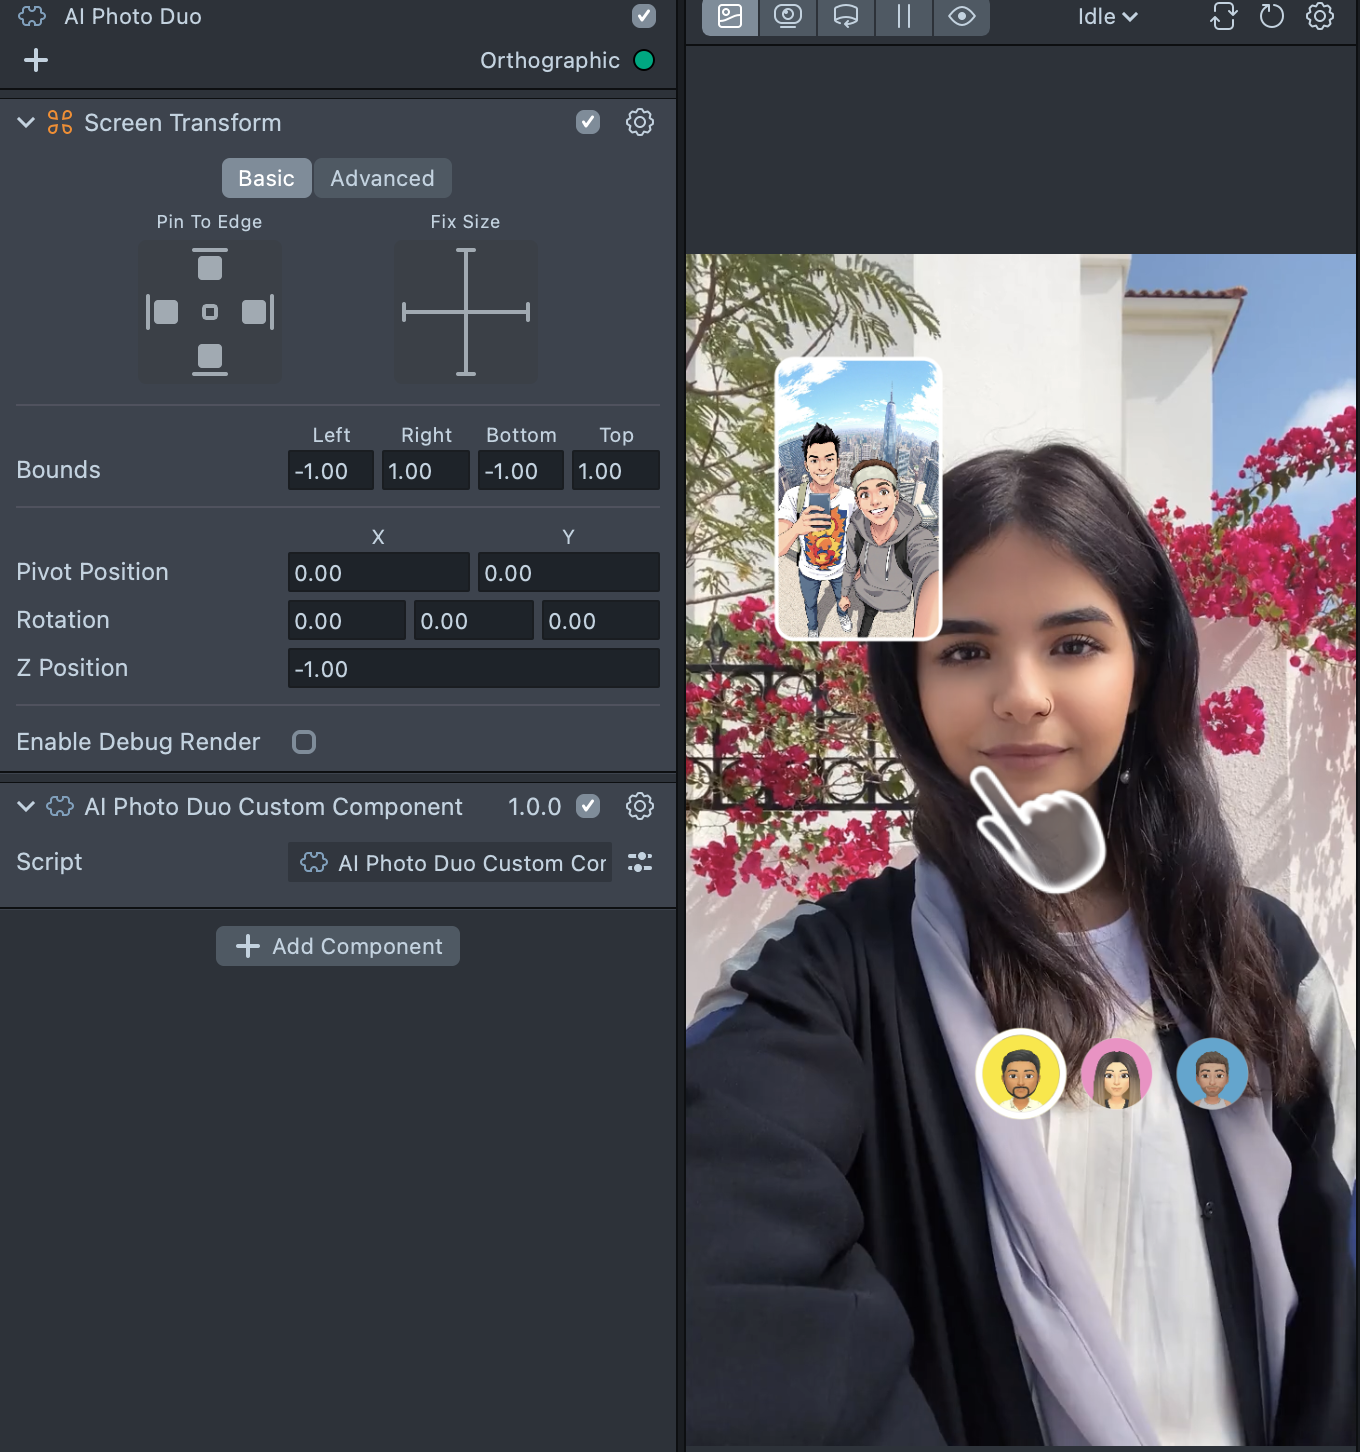Switch to the Advanced tab
The height and width of the screenshot is (1452, 1360).
pos(383,178)
